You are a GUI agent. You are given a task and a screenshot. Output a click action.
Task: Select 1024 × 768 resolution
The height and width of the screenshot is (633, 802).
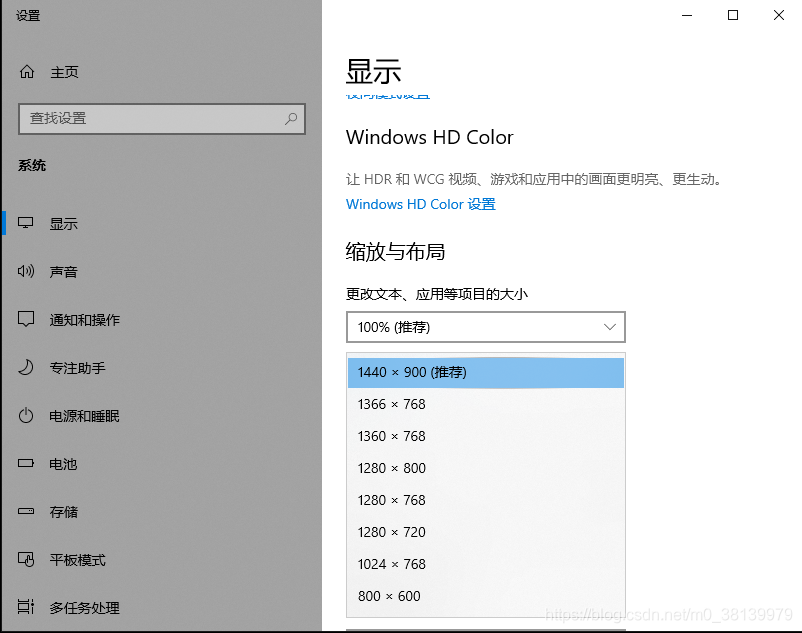[x=485, y=564]
